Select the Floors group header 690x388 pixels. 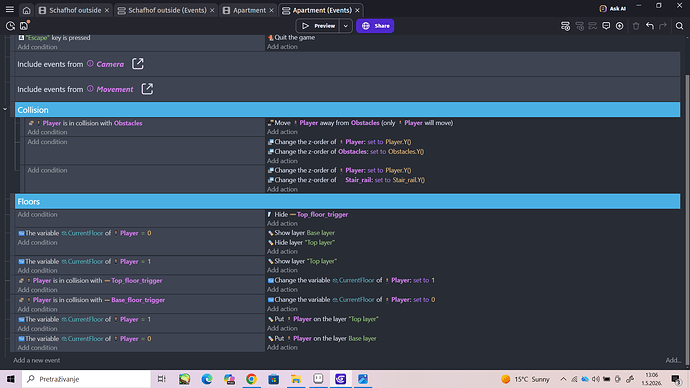click(x=347, y=201)
